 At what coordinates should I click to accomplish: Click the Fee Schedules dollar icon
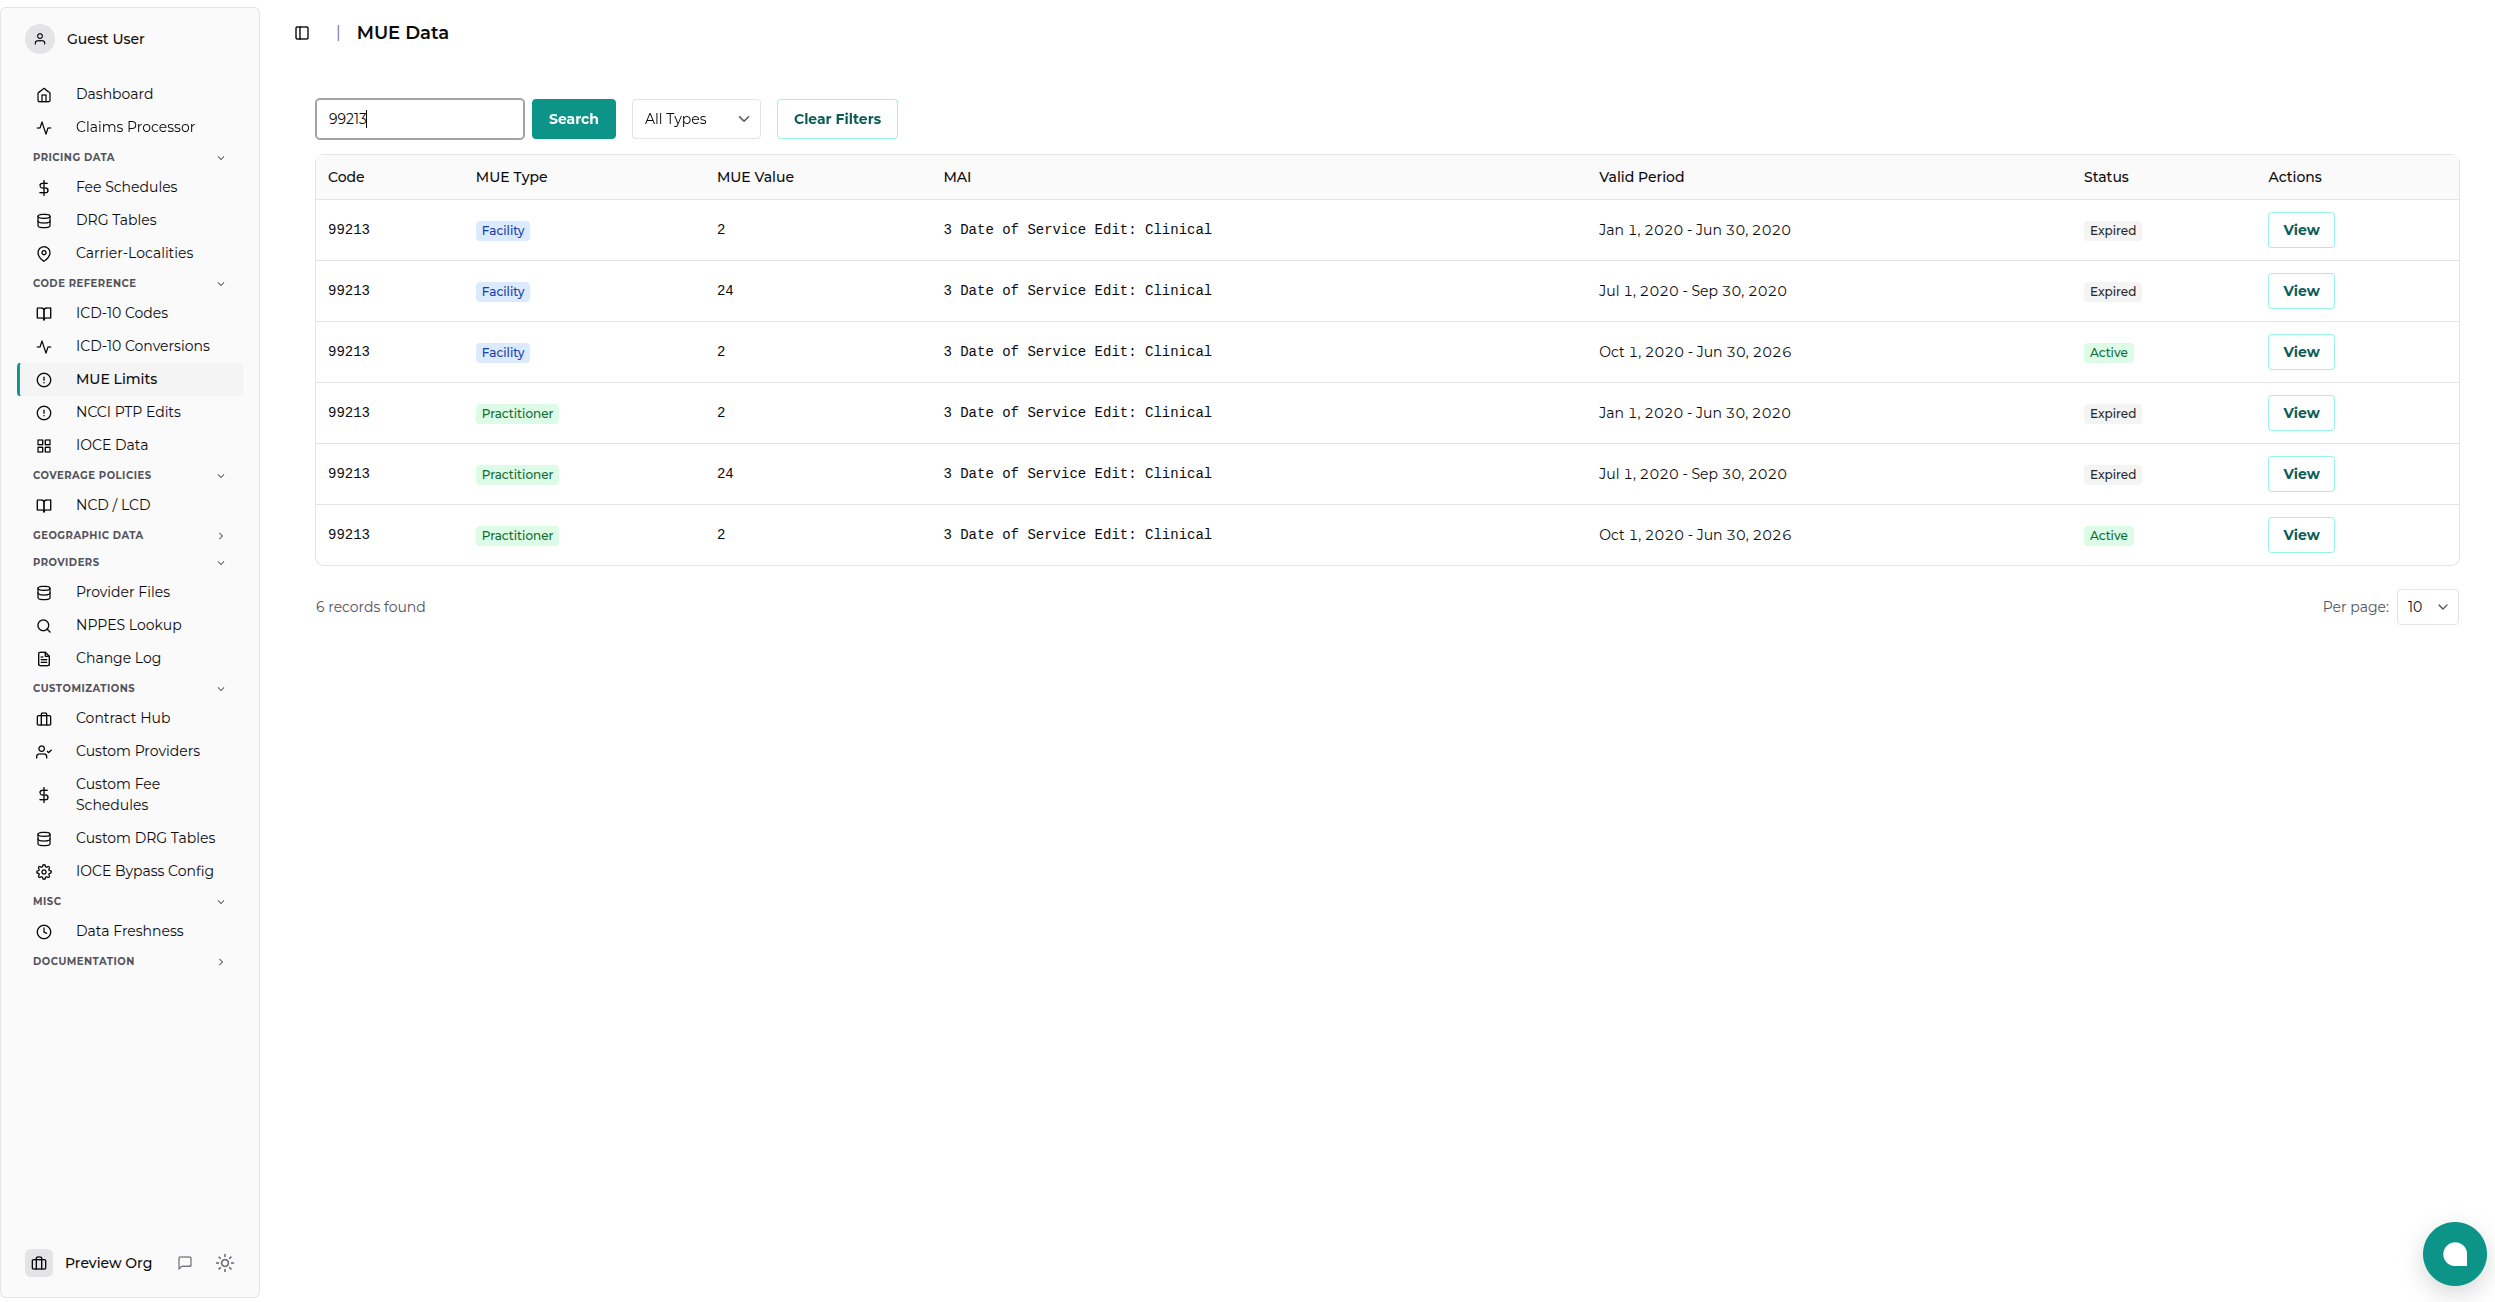[44, 188]
